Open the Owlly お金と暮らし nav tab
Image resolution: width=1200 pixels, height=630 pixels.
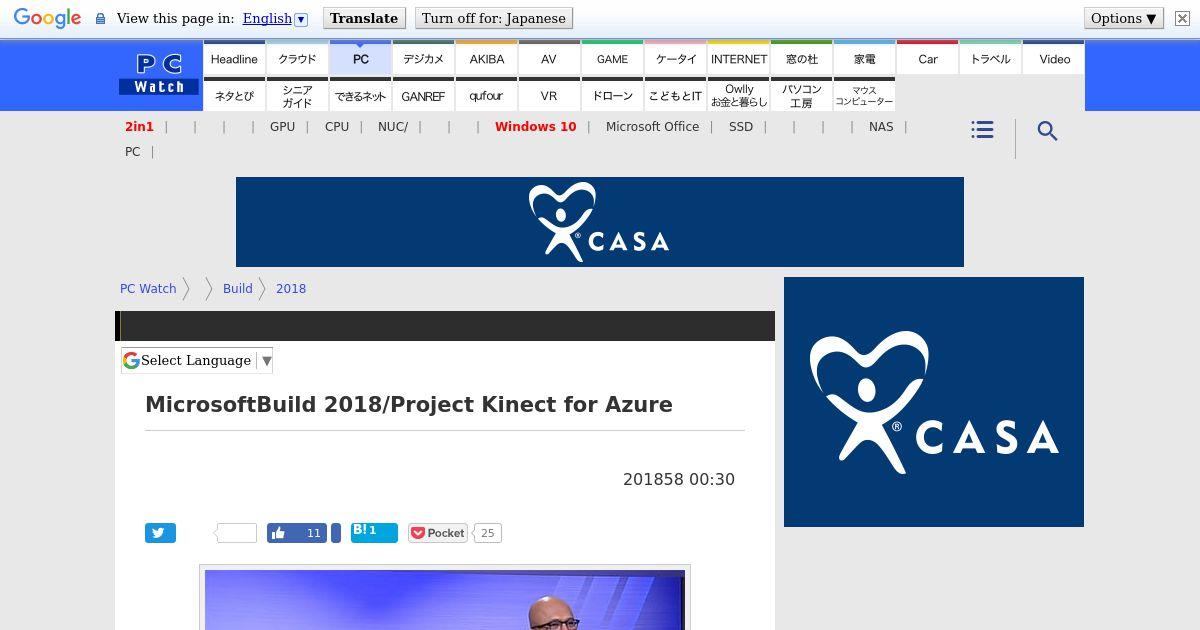click(739, 95)
